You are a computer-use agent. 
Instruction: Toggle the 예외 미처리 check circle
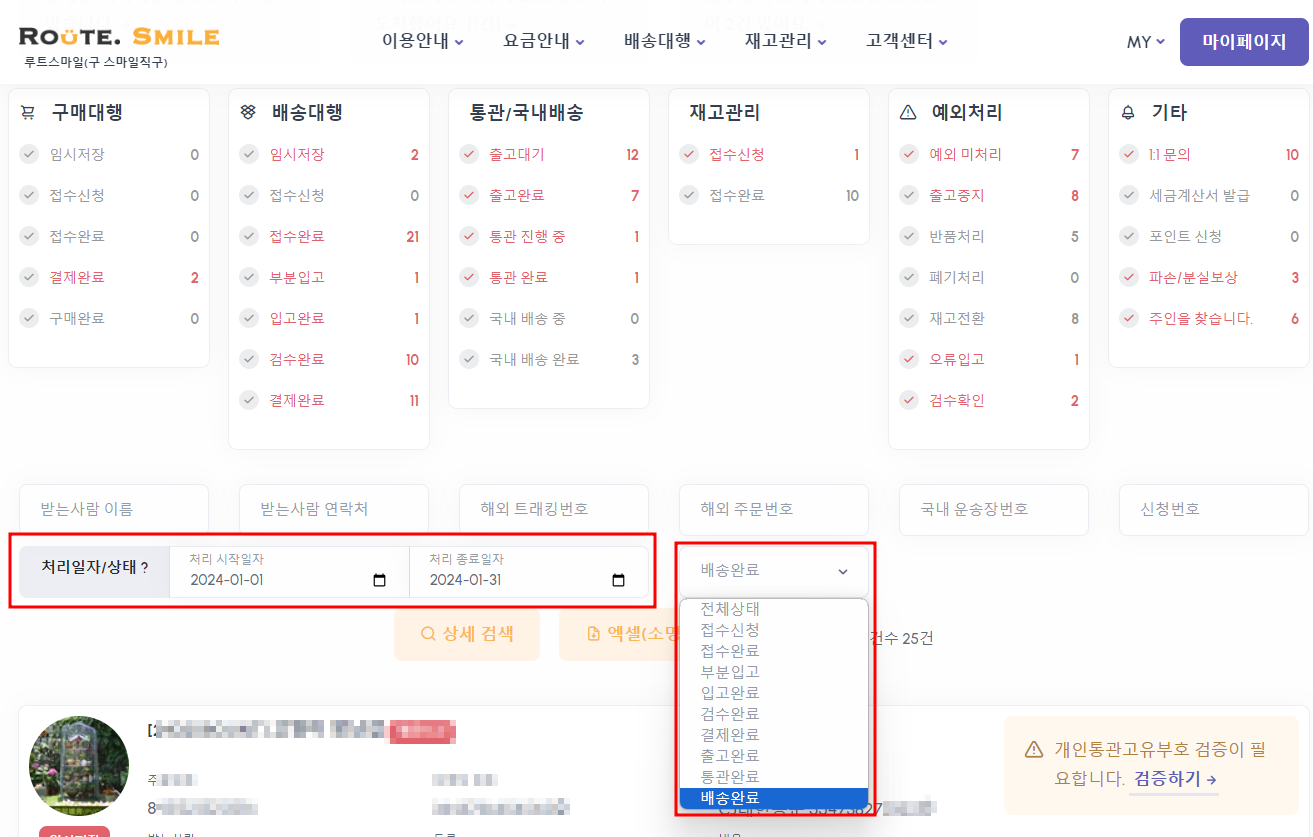coord(908,155)
